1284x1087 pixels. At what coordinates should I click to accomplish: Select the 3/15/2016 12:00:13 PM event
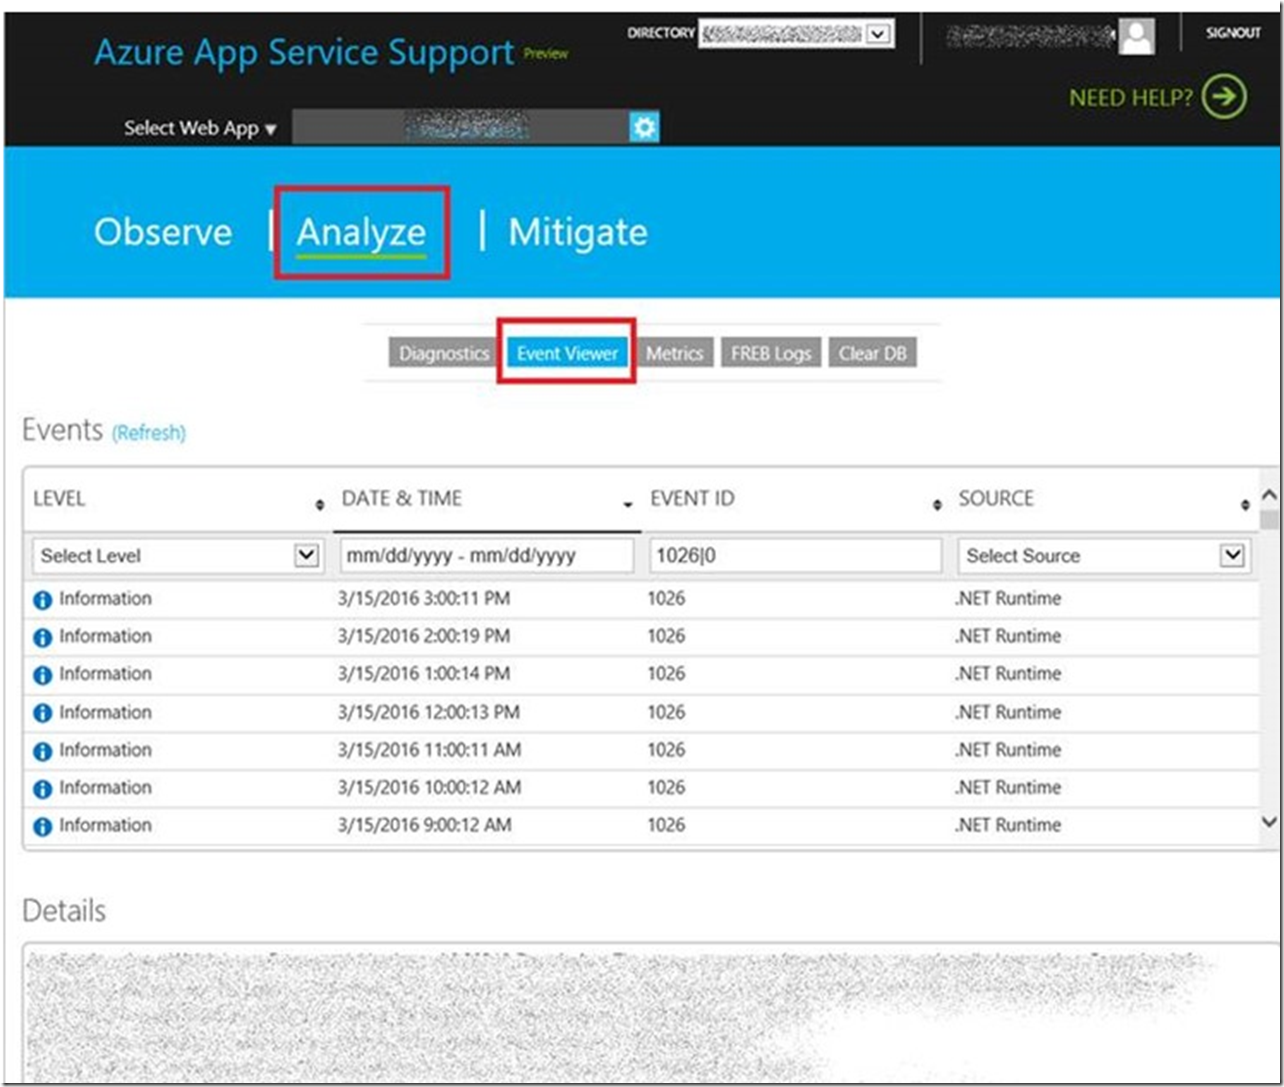[640, 713]
